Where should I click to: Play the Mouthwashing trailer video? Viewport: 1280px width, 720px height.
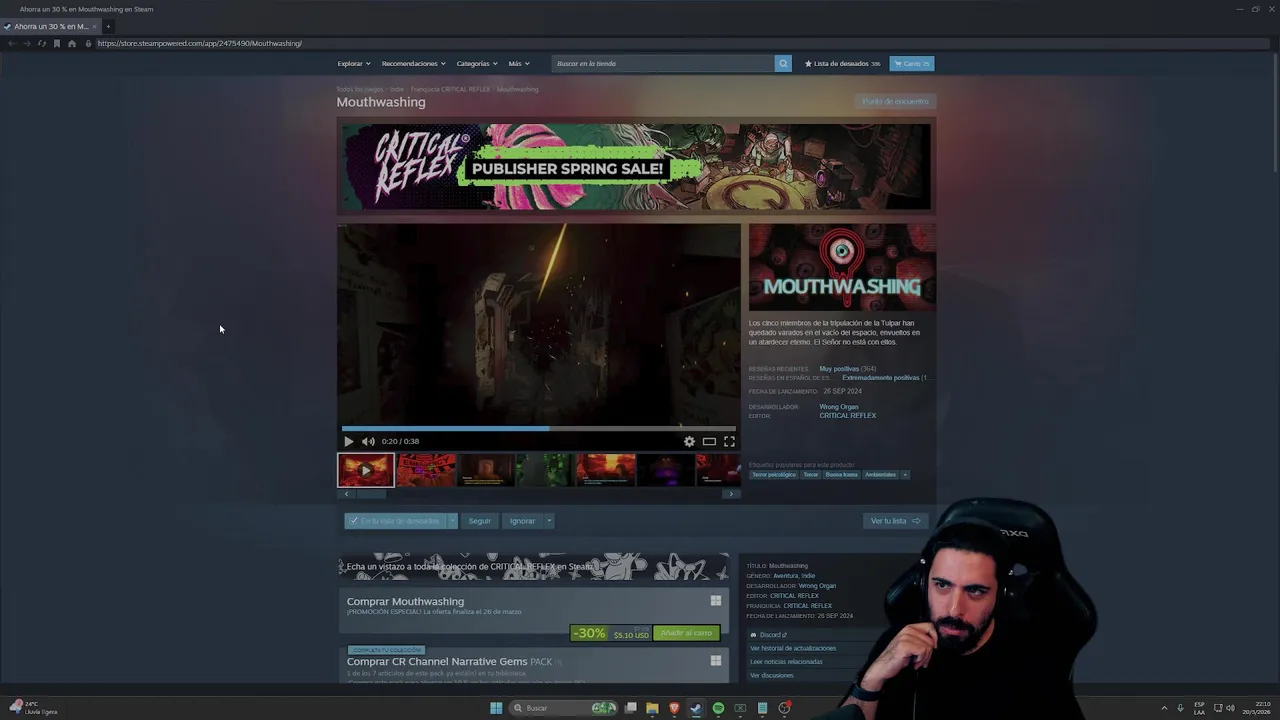tap(348, 441)
